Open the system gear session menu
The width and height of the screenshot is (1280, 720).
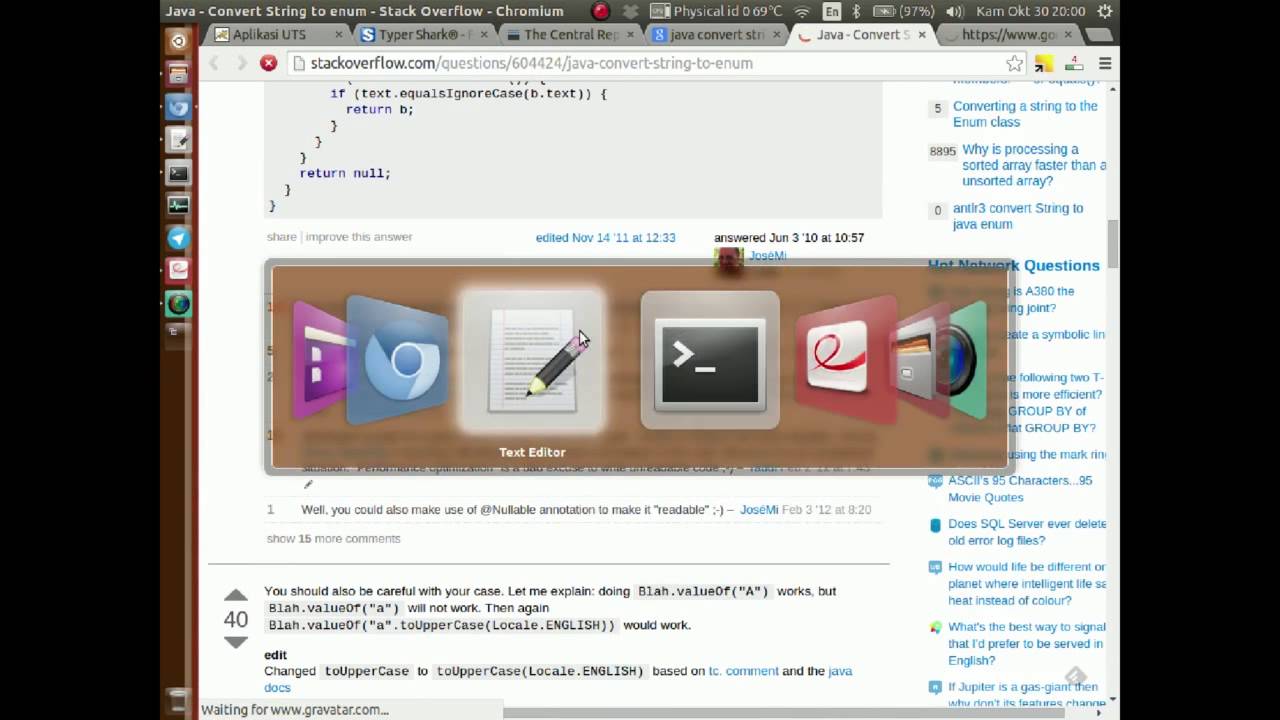(1105, 11)
